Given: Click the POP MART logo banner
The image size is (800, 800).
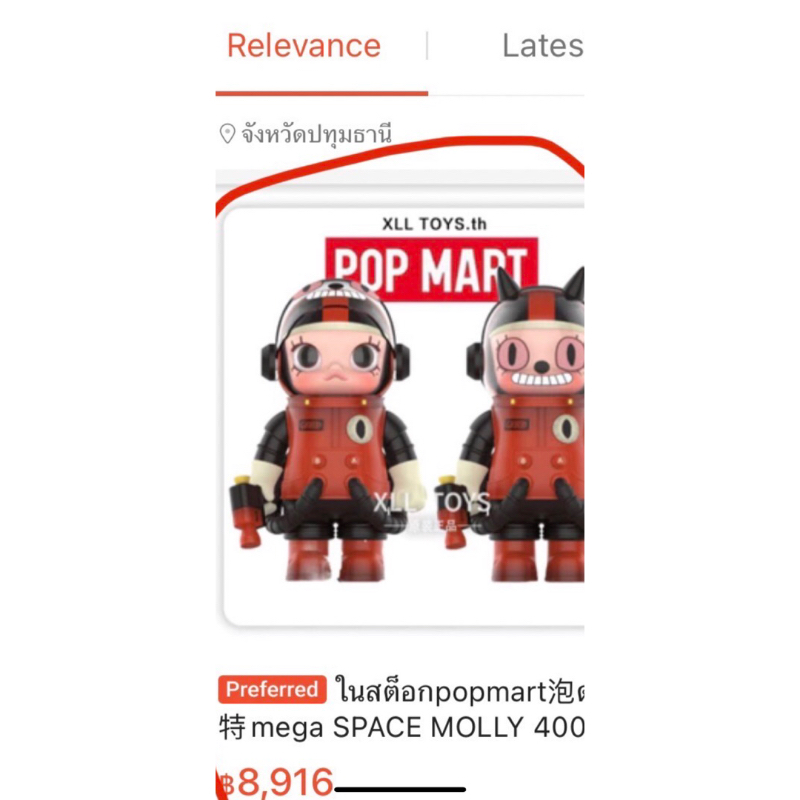Looking at the screenshot, I should (432, 269).
